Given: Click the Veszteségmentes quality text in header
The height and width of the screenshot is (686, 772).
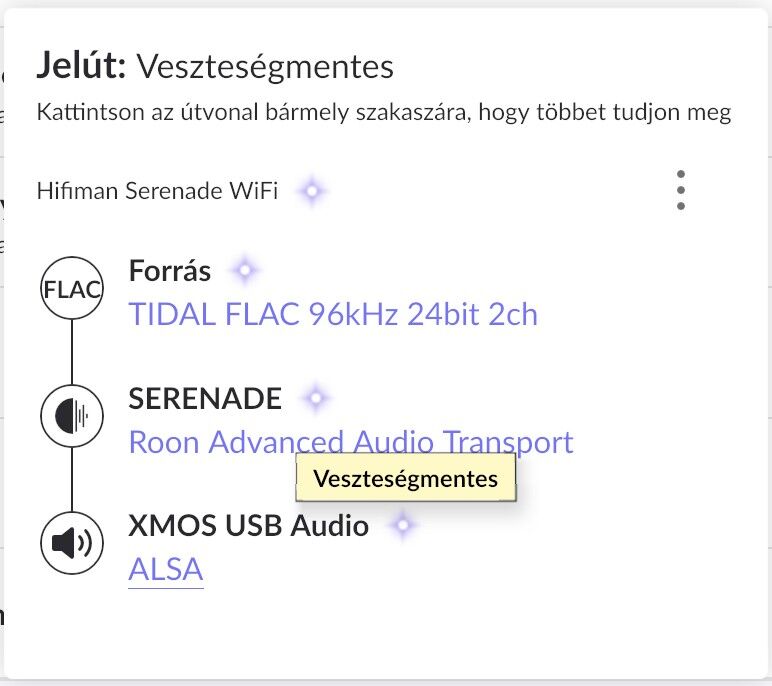Looking at the screenshot, I should [x=265, y=66].
